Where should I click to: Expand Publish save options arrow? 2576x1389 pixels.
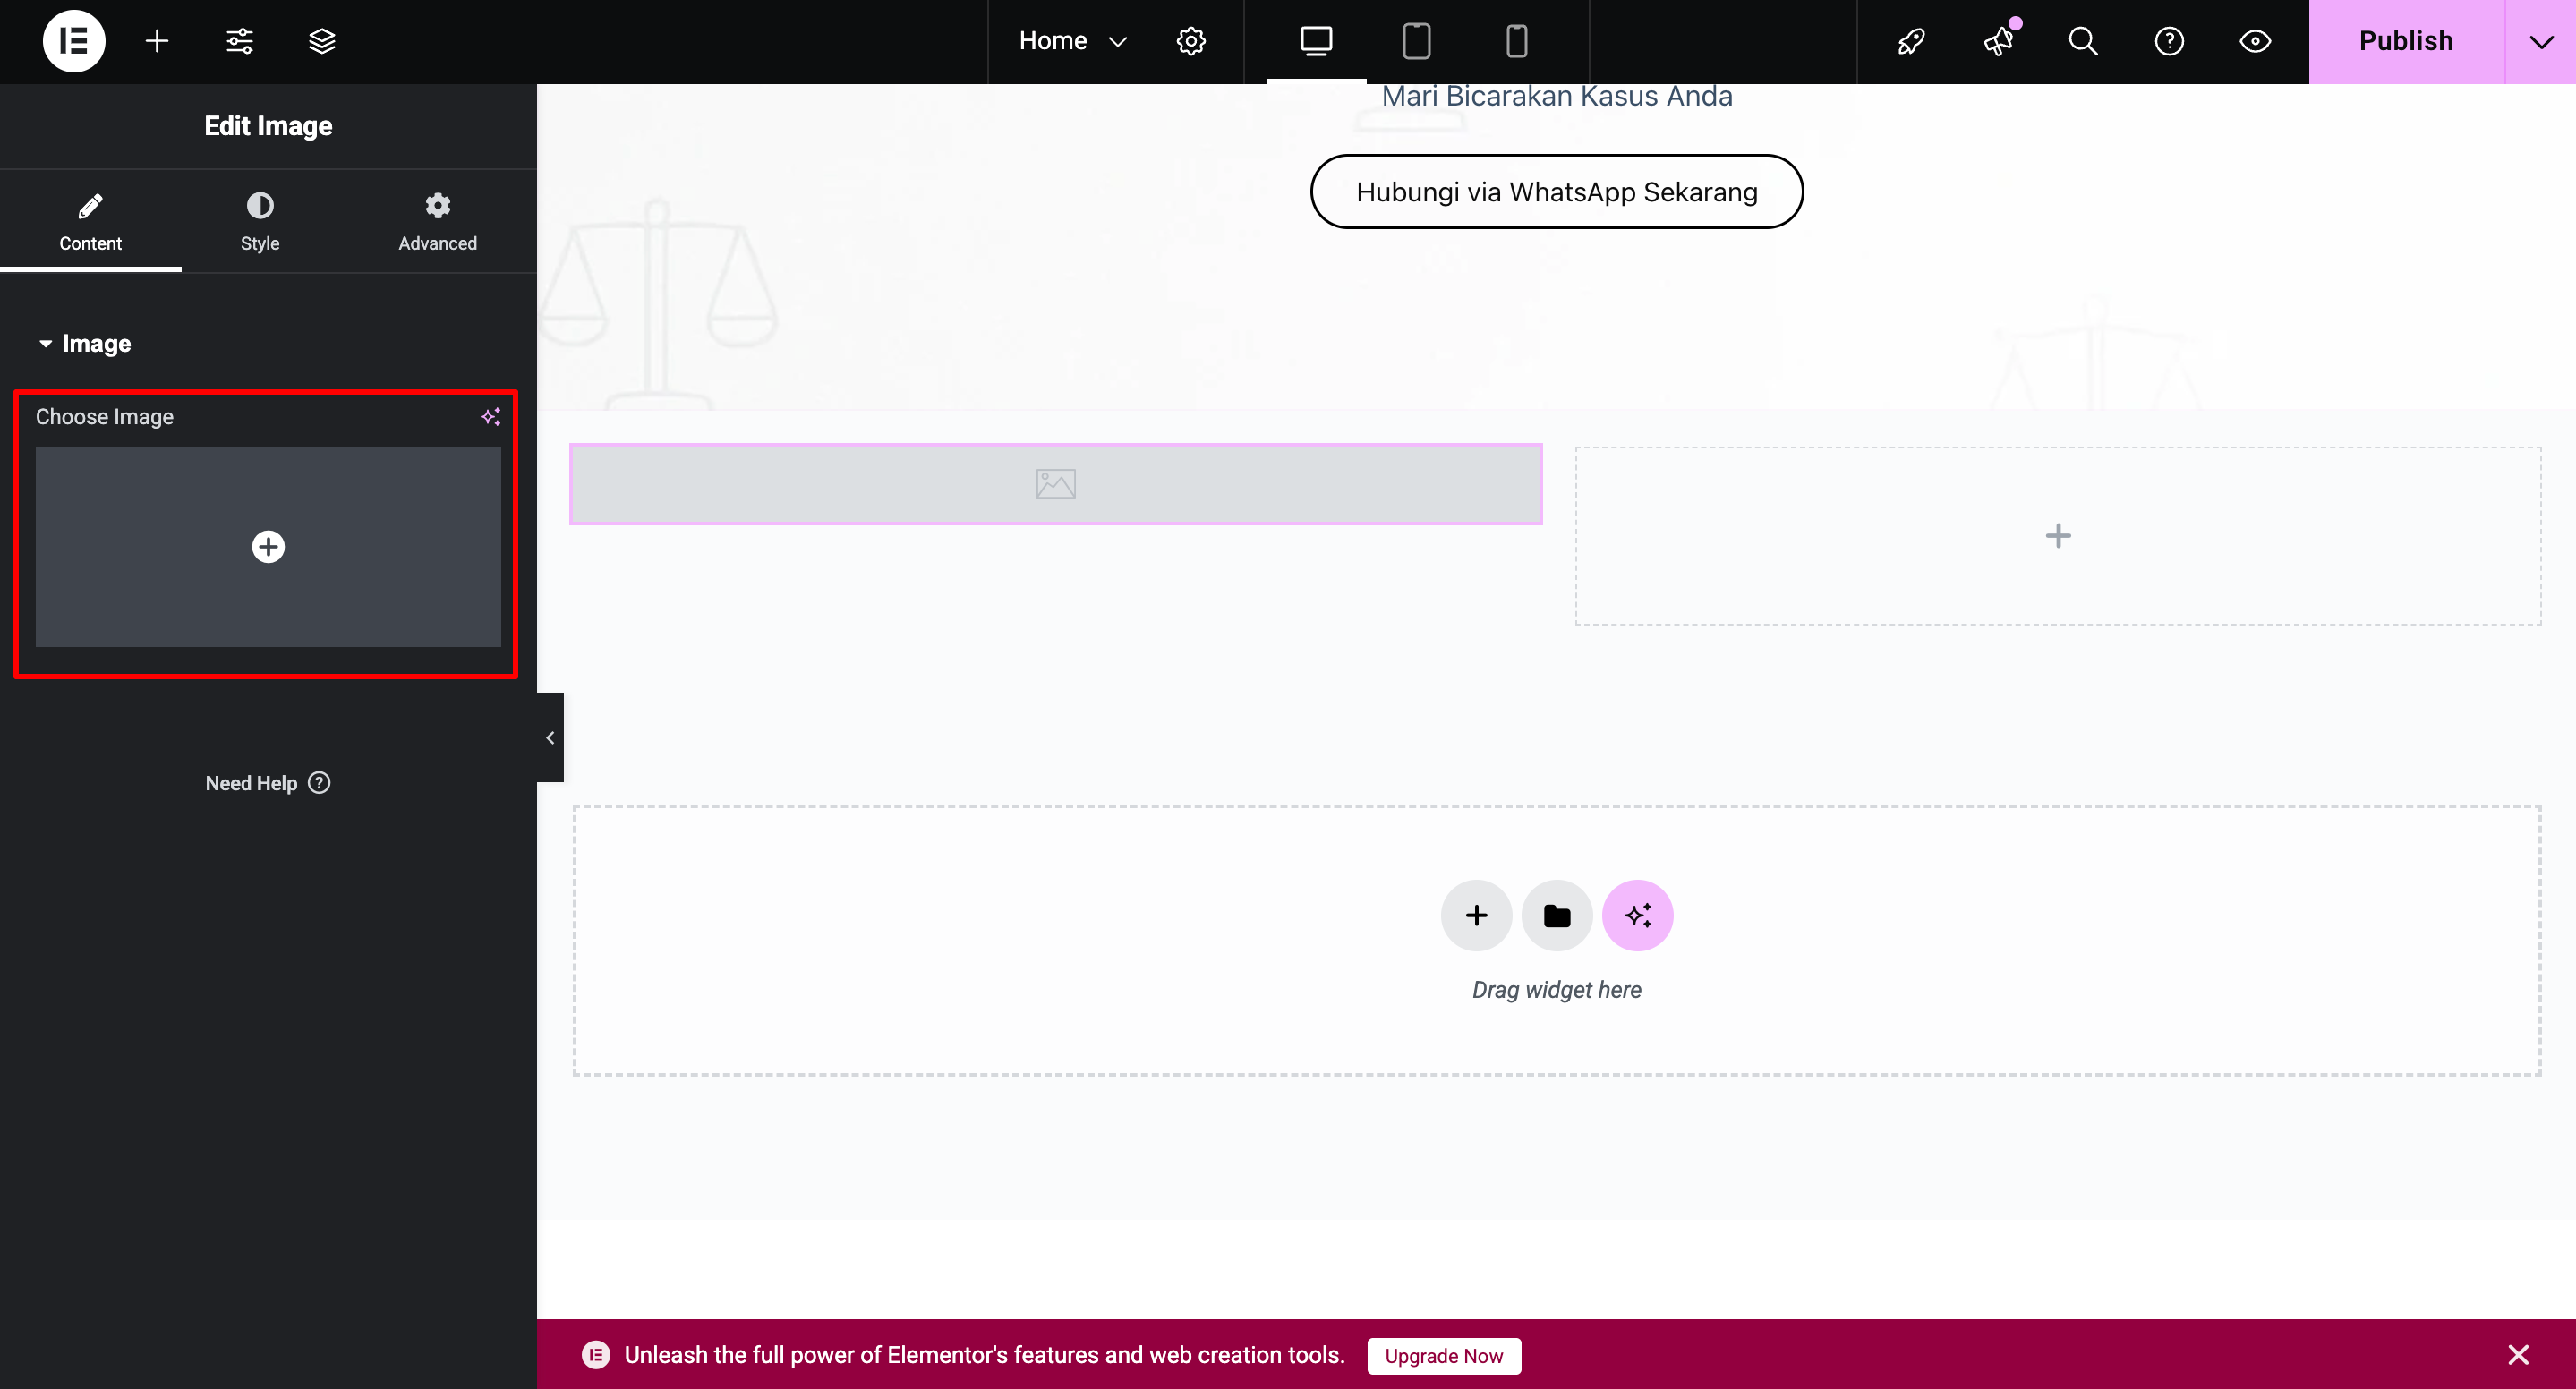[2540, 41]
